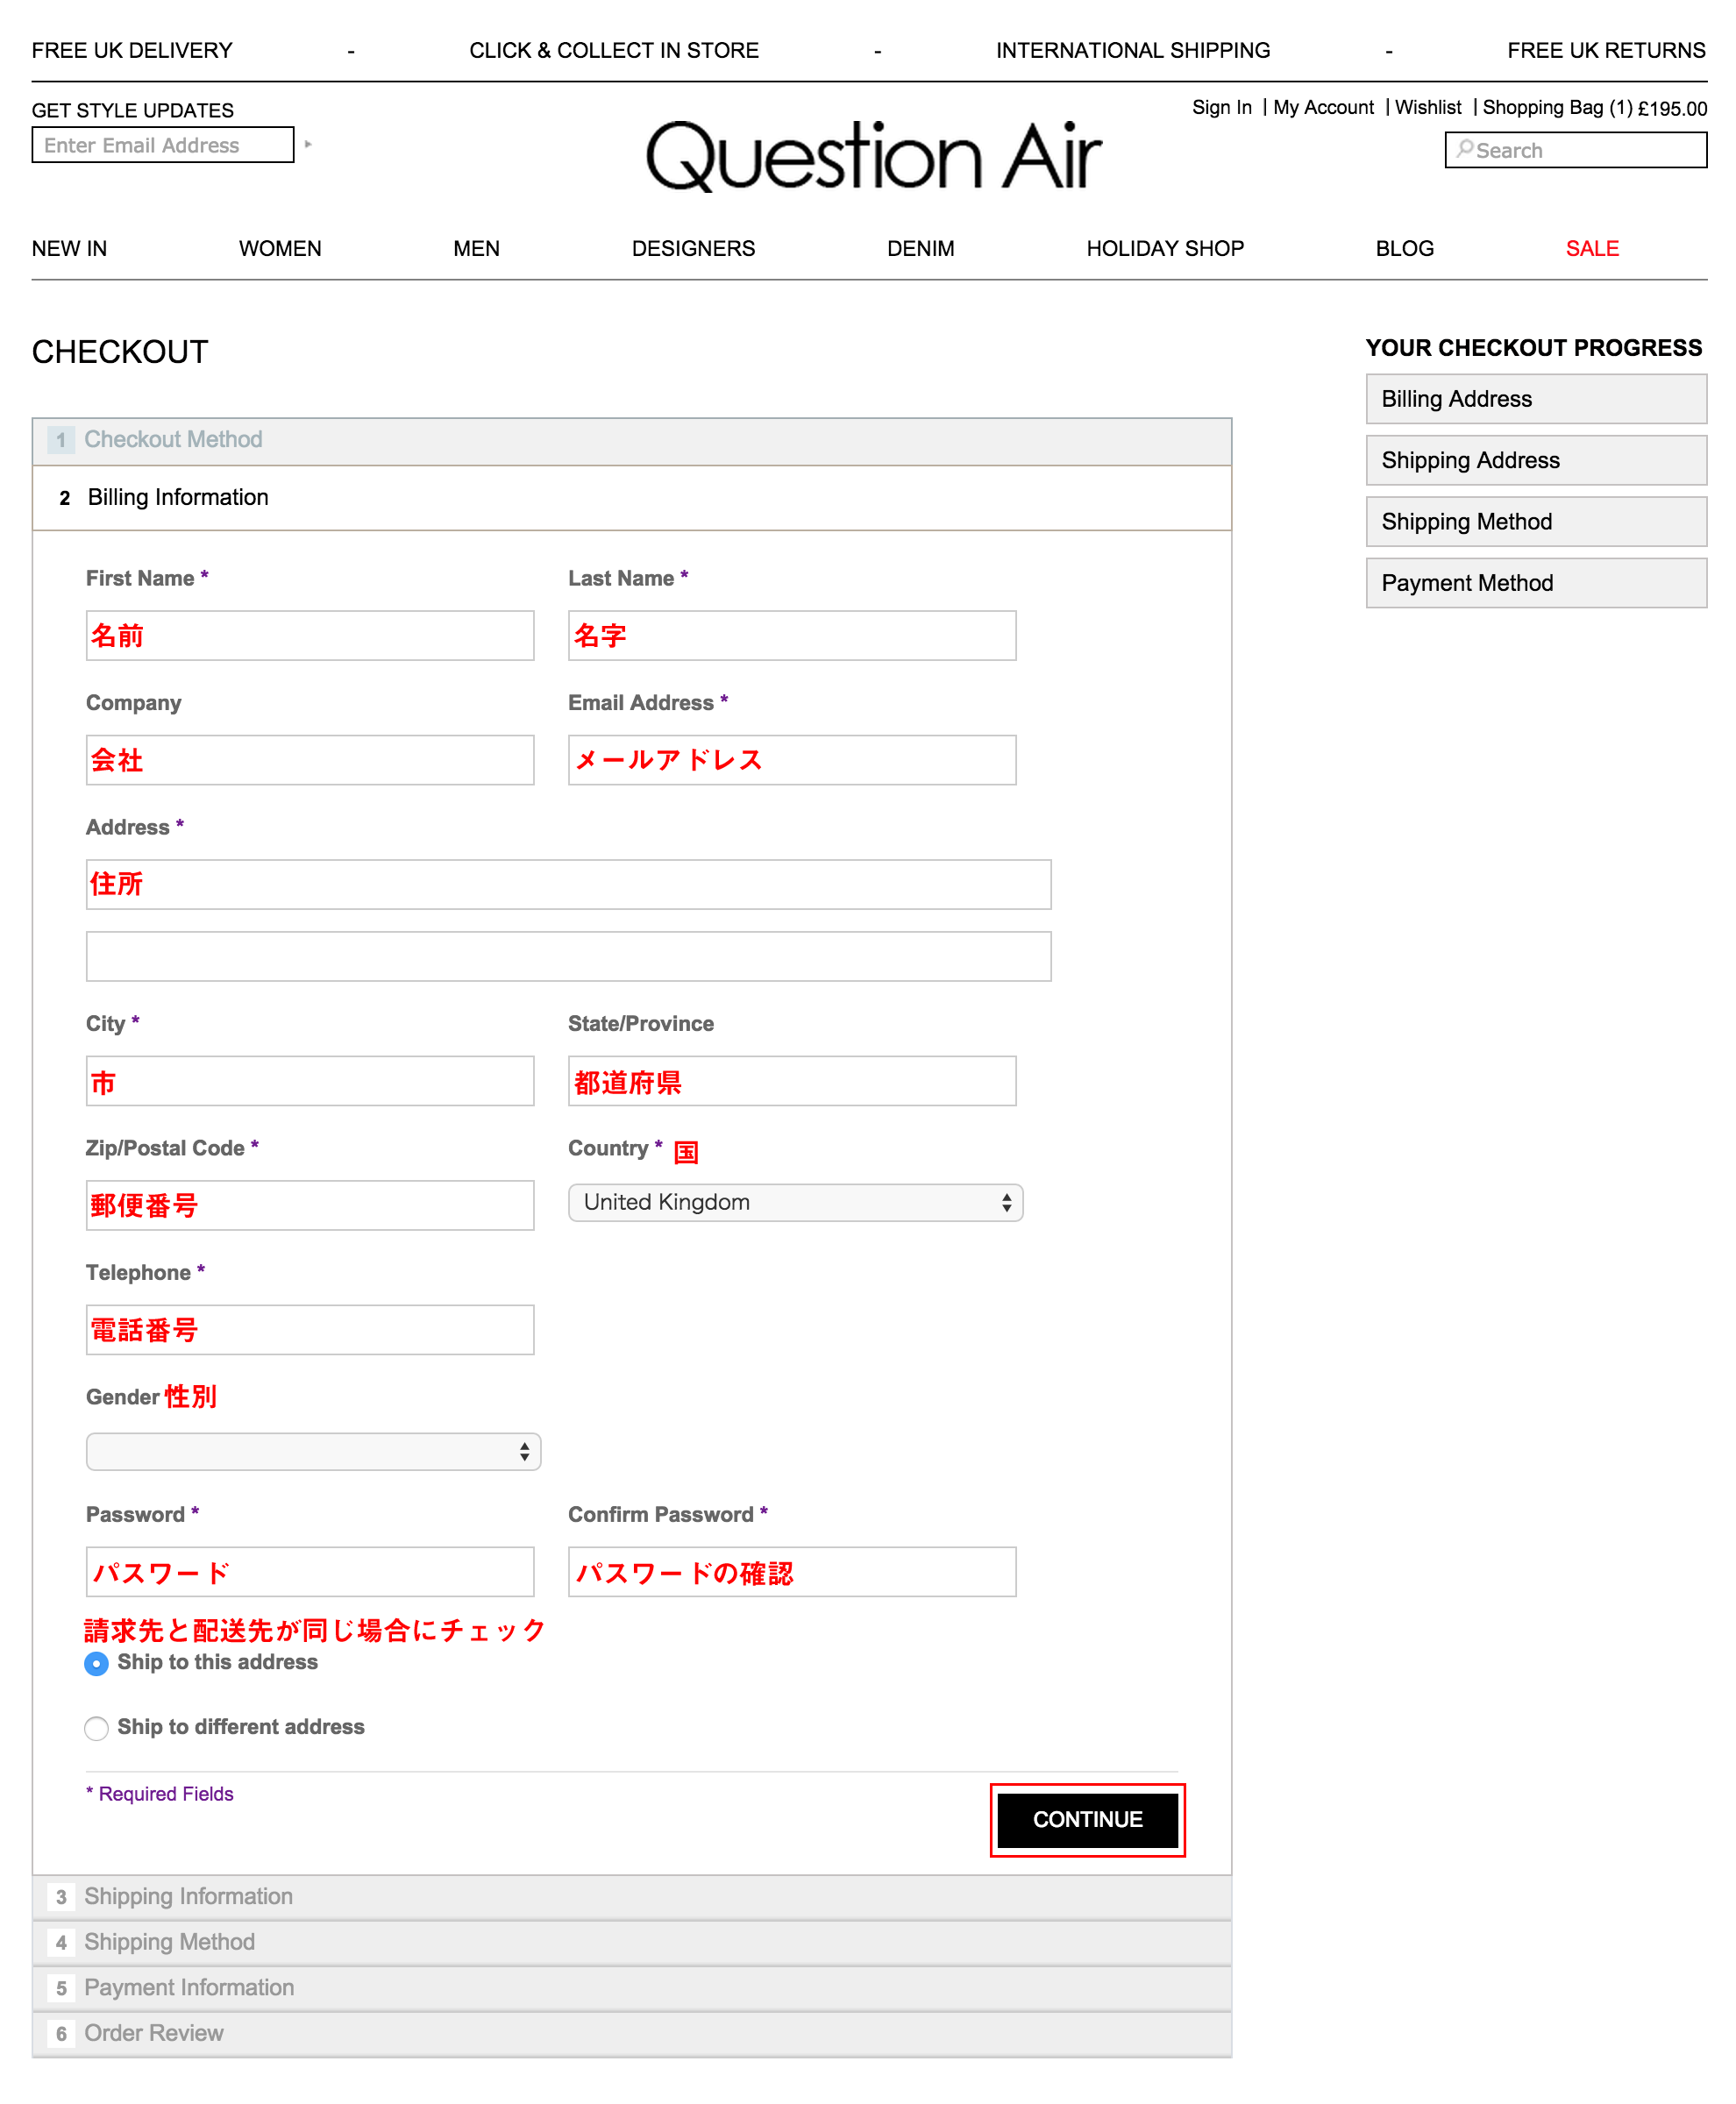Click Payment Method progress item
Image resolution: width=1736 pixels, height=2104 pixels.
pos(1535,583)
